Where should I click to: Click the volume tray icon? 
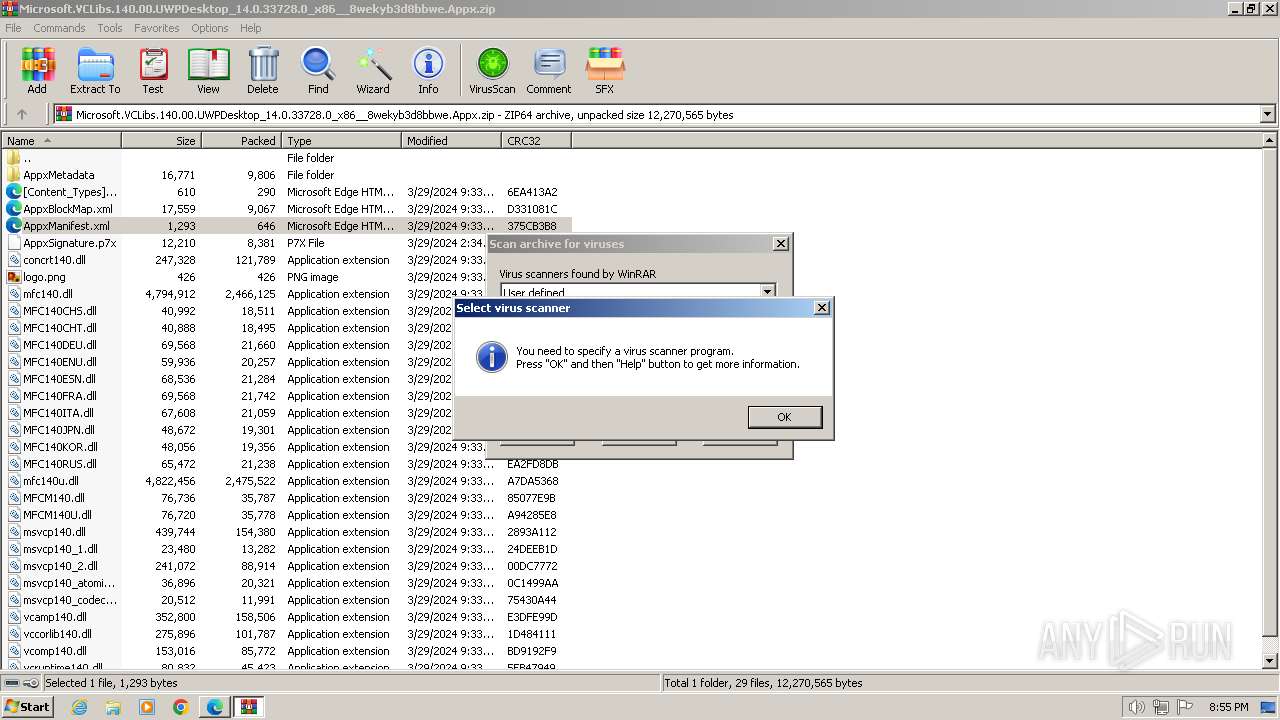coord(1136,707)
